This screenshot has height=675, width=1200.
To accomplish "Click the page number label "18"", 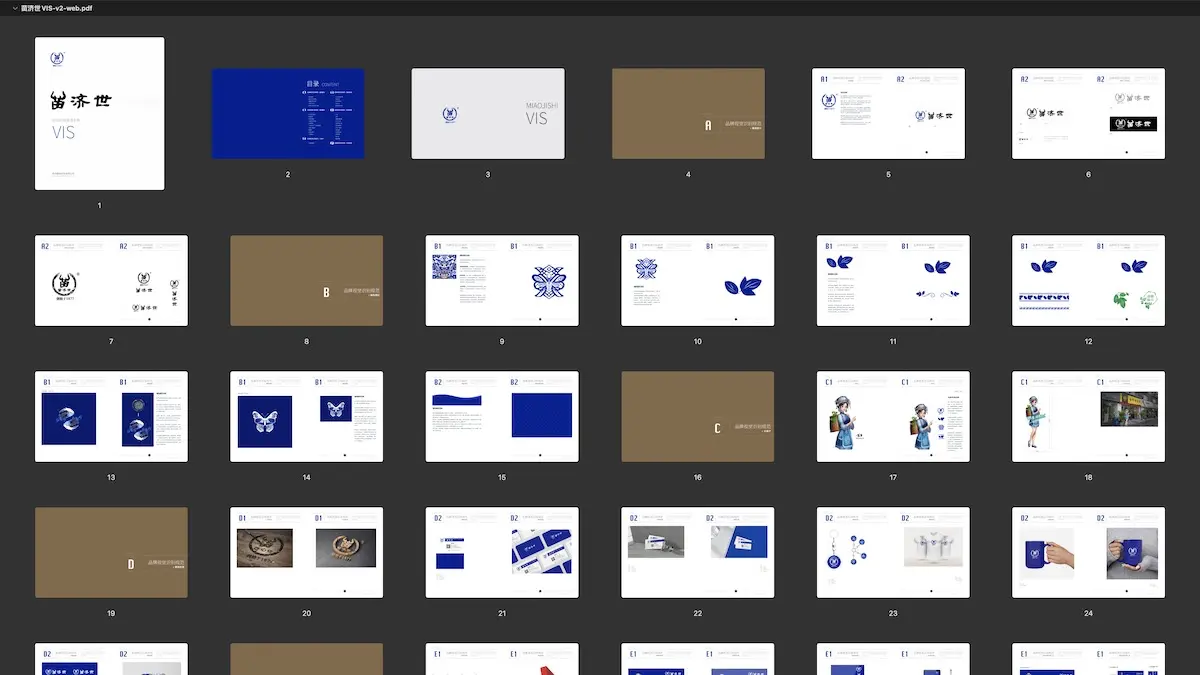I will 1088,477.
